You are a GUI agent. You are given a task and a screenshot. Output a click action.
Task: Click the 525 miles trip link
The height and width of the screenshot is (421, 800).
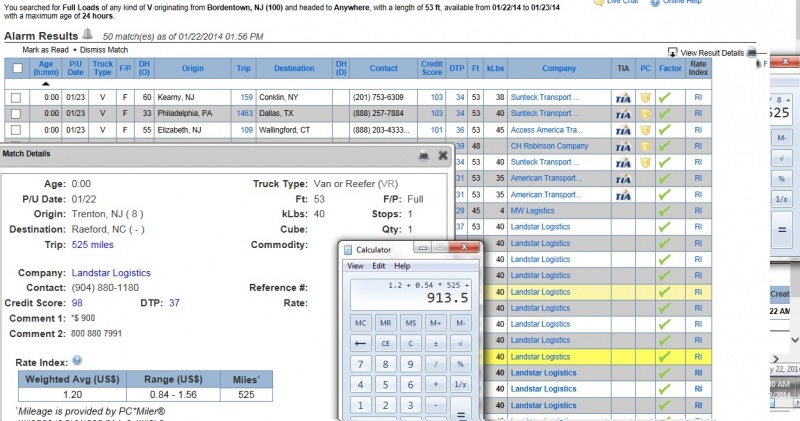(92, 245)
